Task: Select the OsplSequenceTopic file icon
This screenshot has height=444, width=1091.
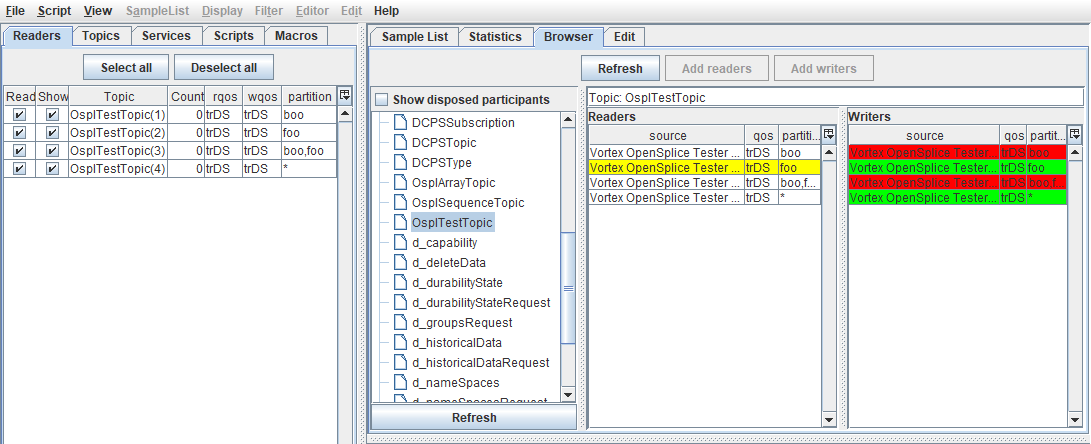Action: click(x=400, y=203)
